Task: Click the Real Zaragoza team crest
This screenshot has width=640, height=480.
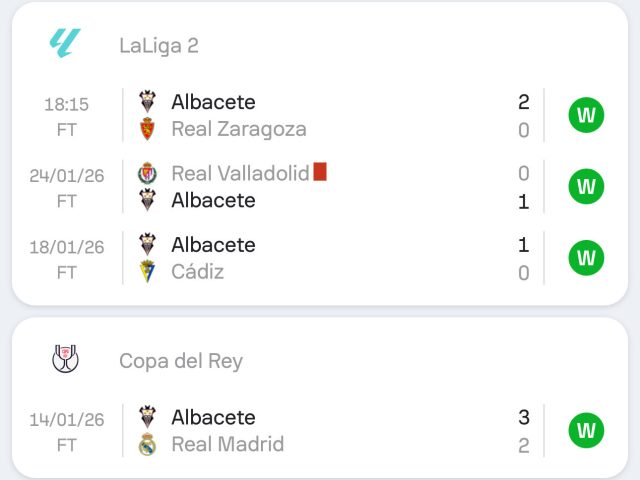Action: click(x=148, y=129)
